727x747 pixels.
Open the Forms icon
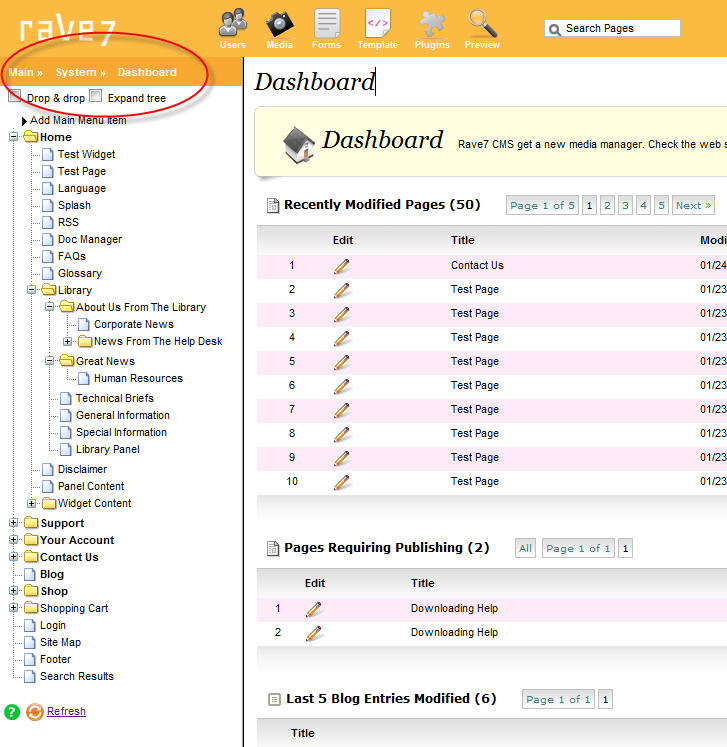(326, 23)
